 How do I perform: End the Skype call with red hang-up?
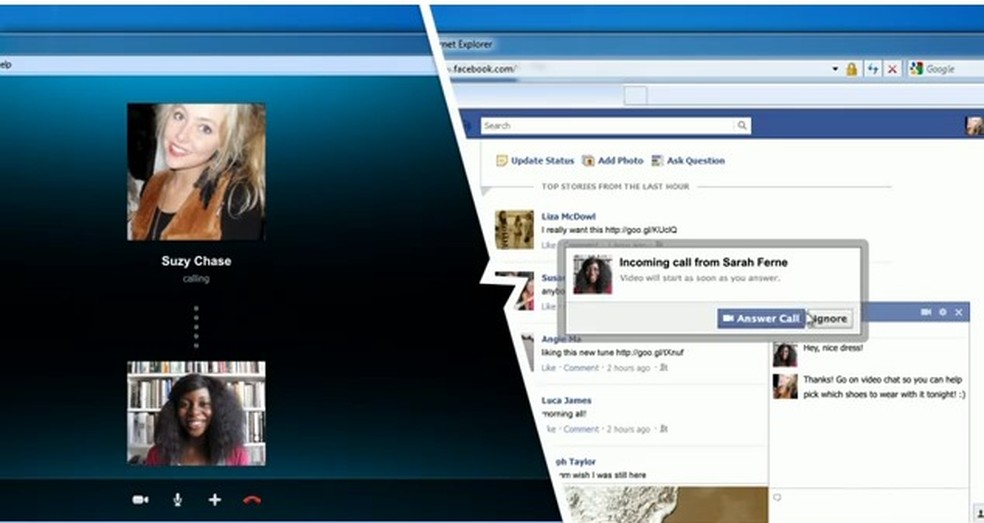tap(252, 500)
